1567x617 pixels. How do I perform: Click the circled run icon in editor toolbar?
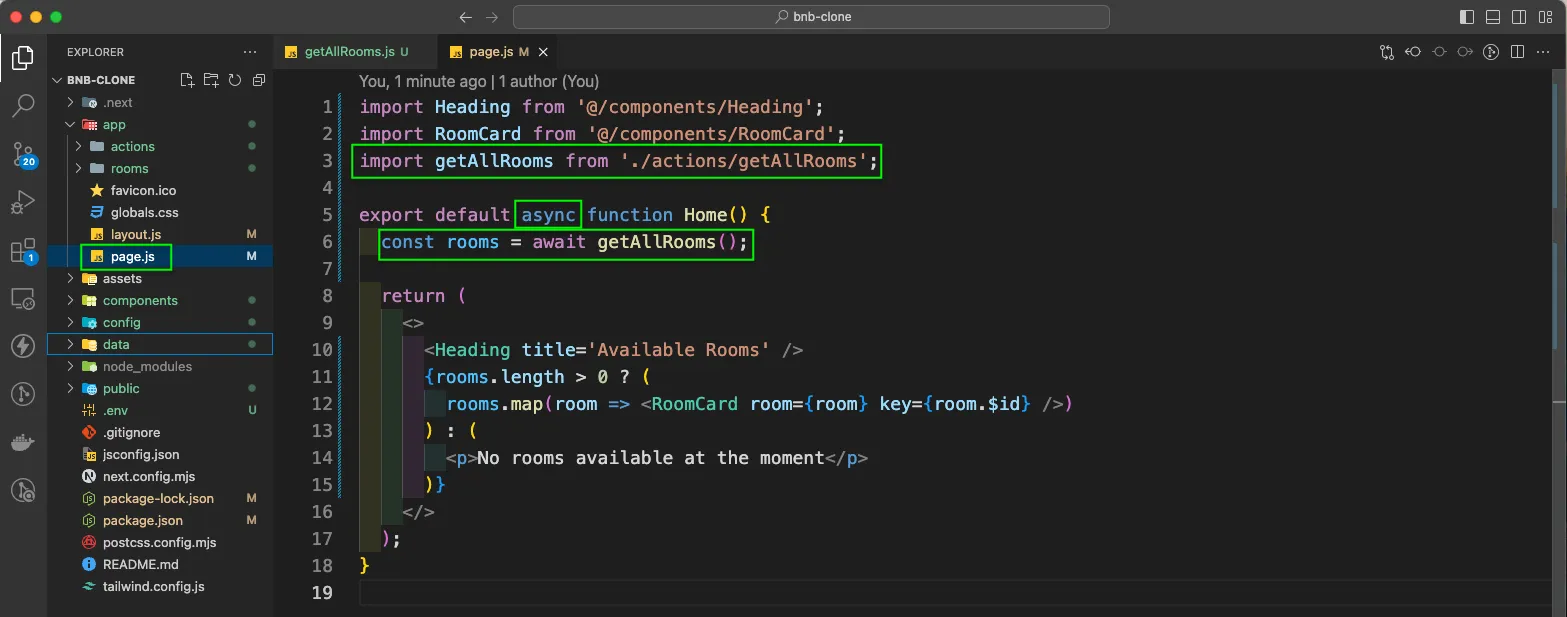click(1491, 52)
